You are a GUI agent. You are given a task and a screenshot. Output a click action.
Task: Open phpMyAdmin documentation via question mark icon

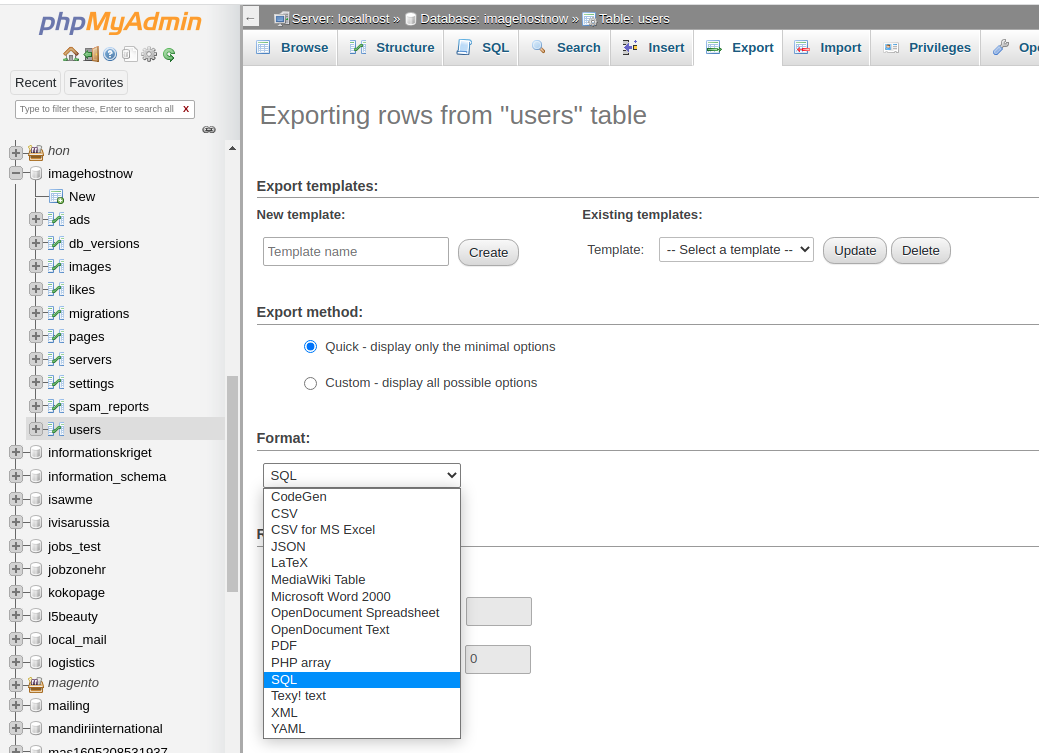(x=110, y=55)
